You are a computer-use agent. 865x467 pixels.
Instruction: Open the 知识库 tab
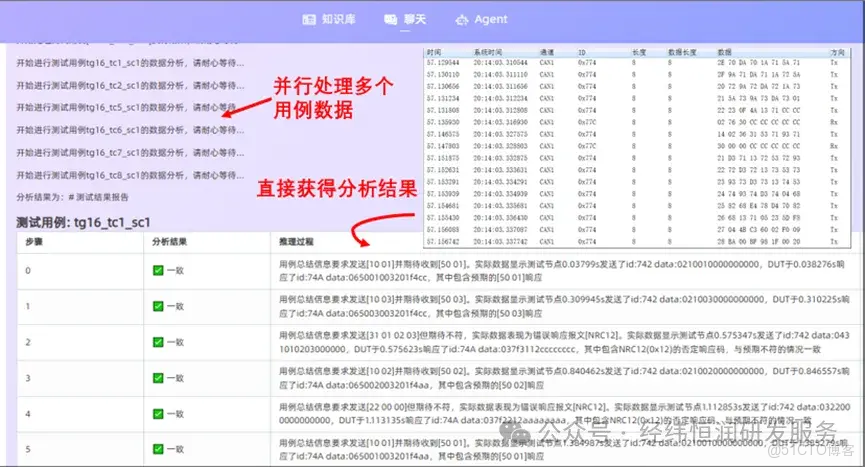[x=329, y=19]
